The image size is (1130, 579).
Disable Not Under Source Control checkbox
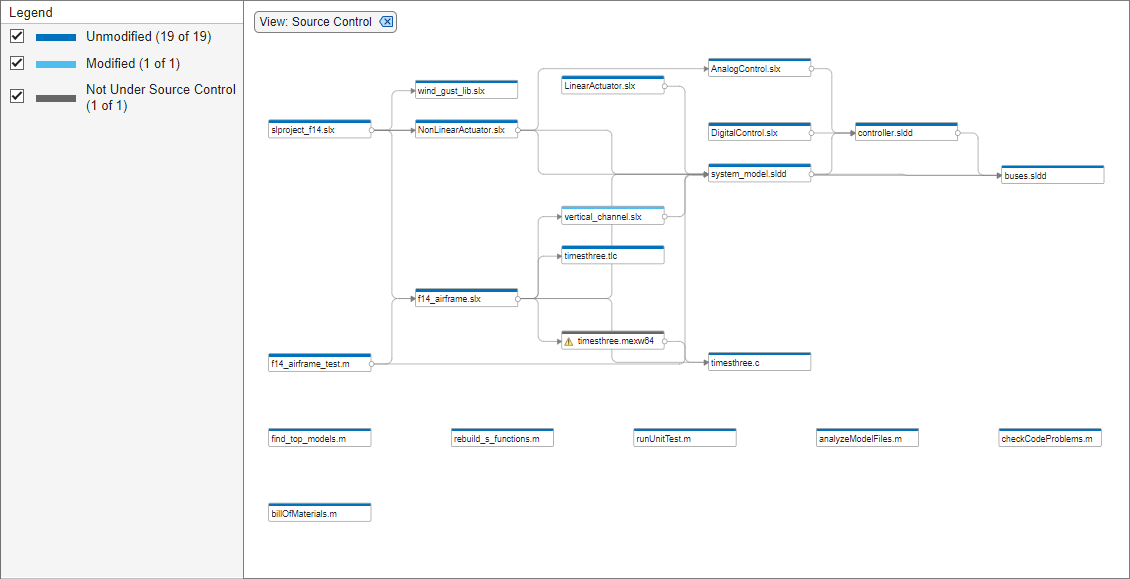pos(17,97)
